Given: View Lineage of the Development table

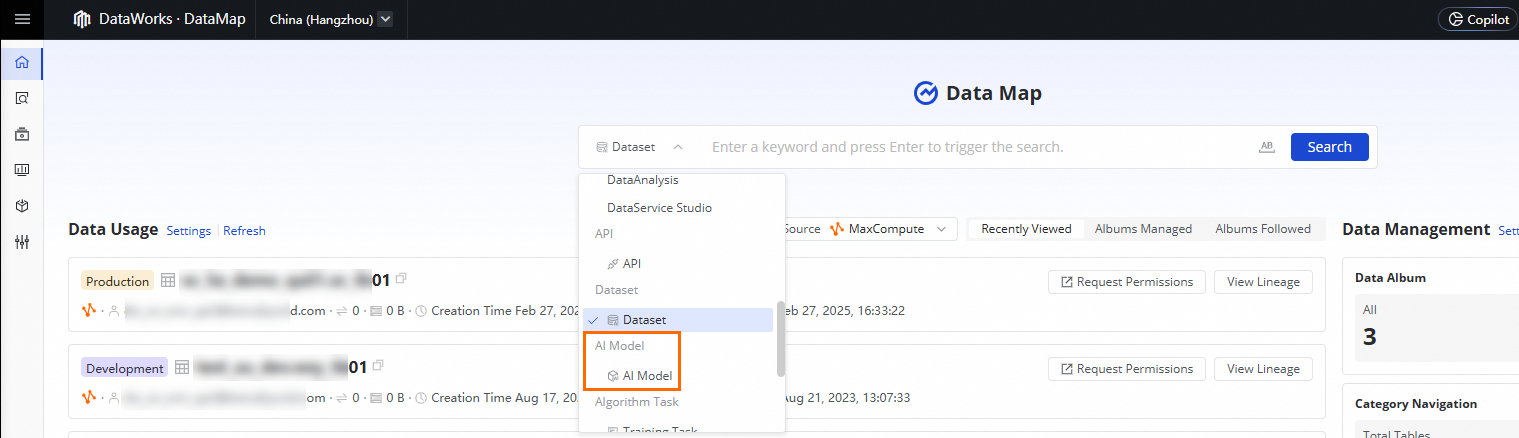Looking at the screenshot, I should click(x=1263, y=369).
